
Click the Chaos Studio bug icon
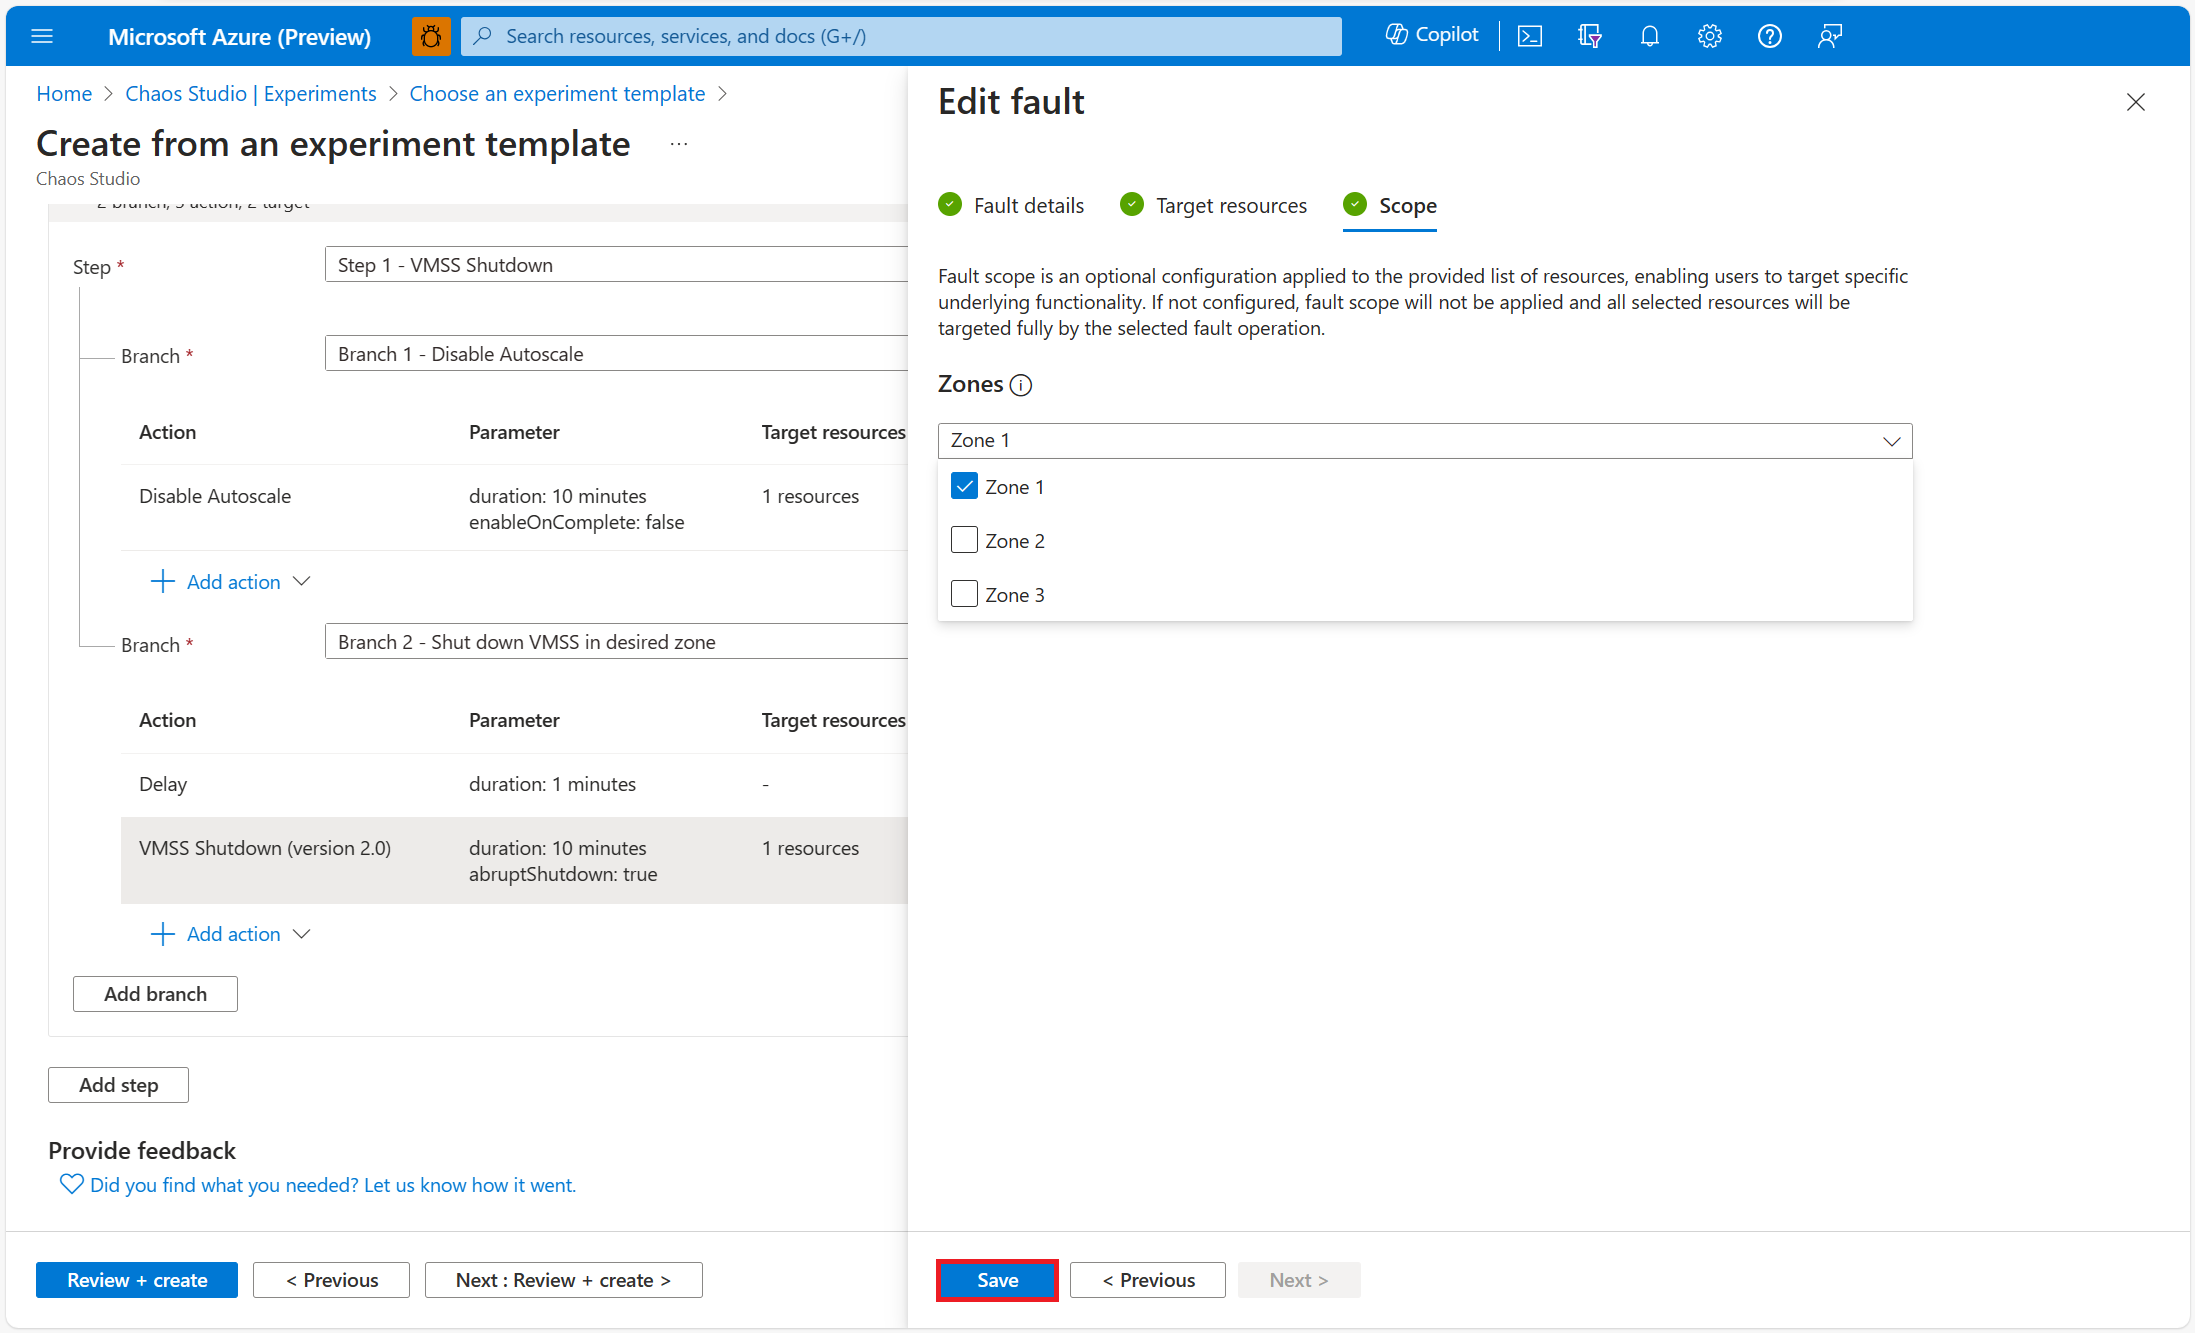(431, 35)
